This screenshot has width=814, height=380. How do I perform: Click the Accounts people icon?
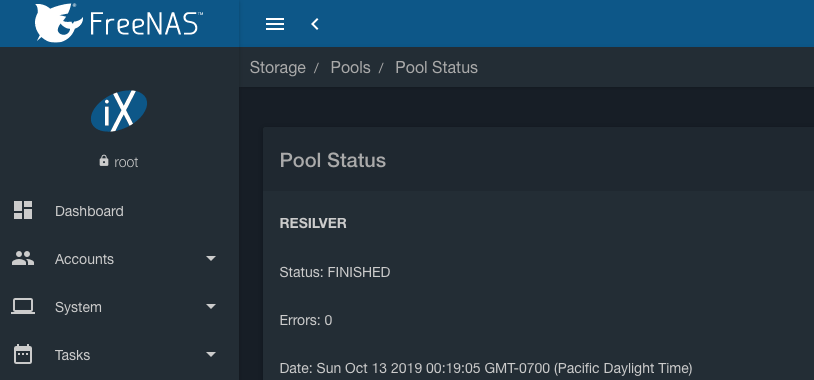click(x=23, y=258)
